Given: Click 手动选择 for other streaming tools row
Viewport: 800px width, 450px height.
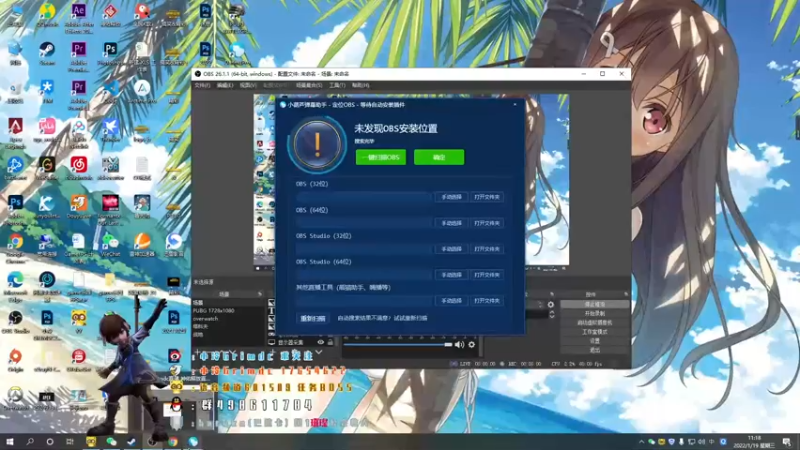Looking at the screenshot, I should click(x=452, y=301).
